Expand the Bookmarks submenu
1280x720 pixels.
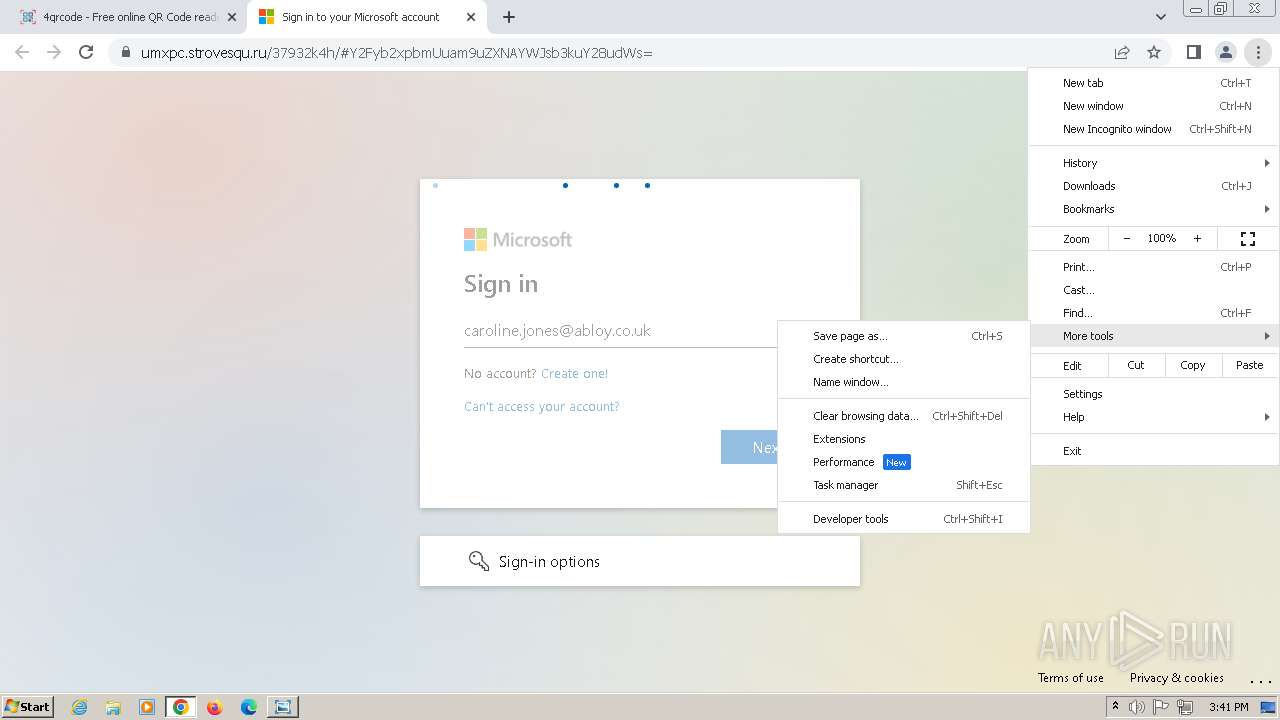[1154, 209]
